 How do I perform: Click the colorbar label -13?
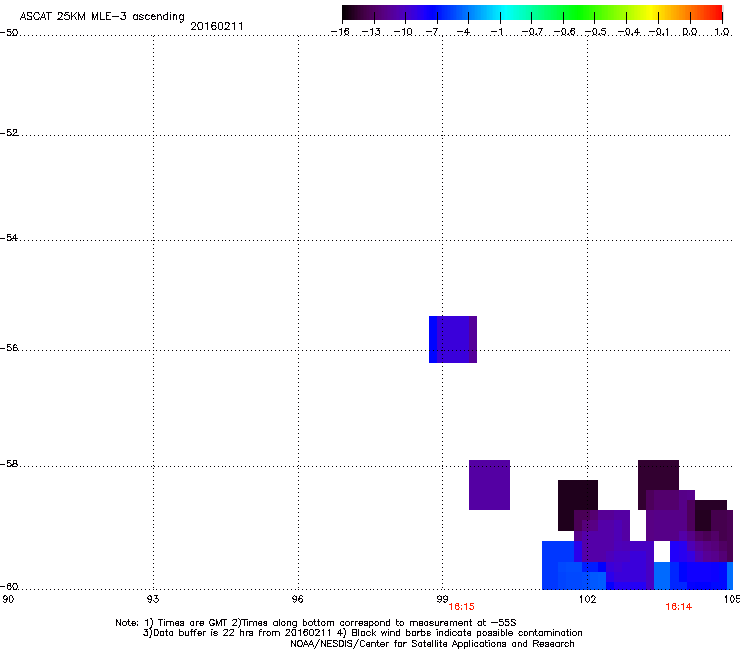(x=371, y=32)
